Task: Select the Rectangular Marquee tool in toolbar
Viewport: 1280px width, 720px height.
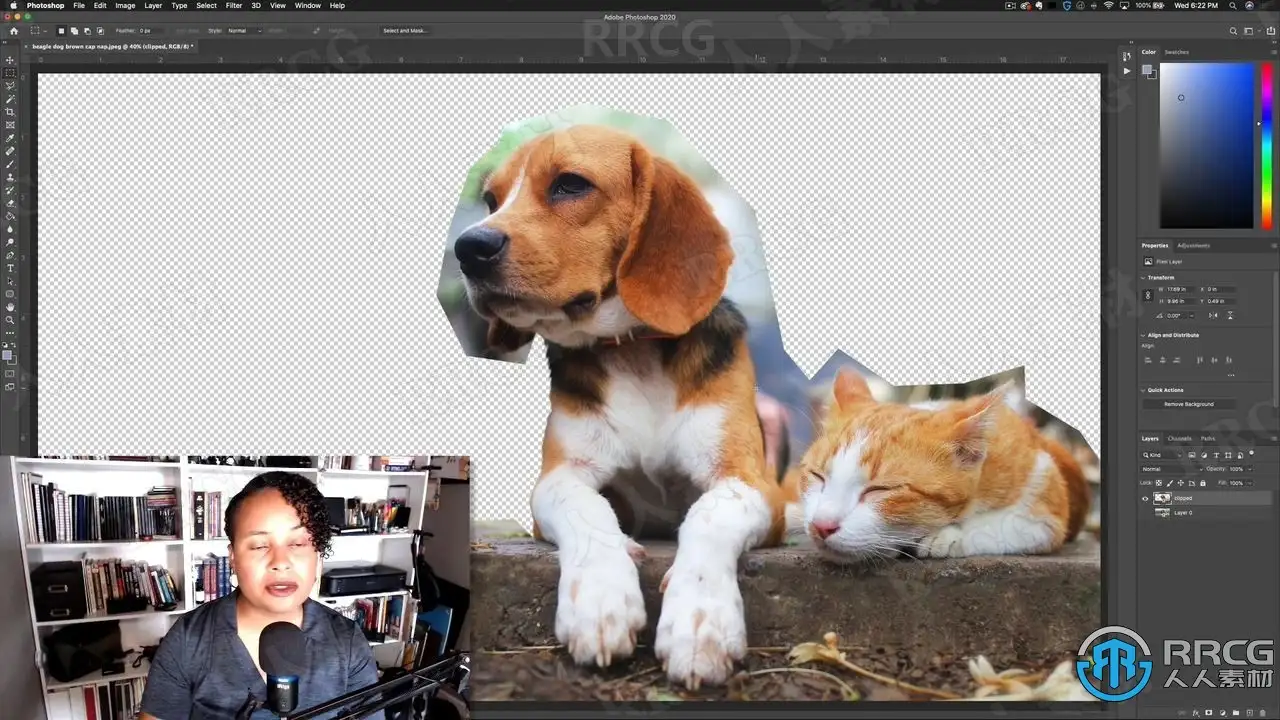Action: pos(10,73)
